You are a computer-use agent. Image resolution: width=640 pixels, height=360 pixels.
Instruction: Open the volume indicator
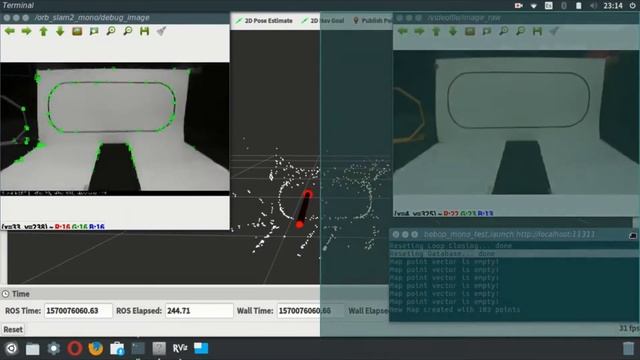click(x=593, y=6)
